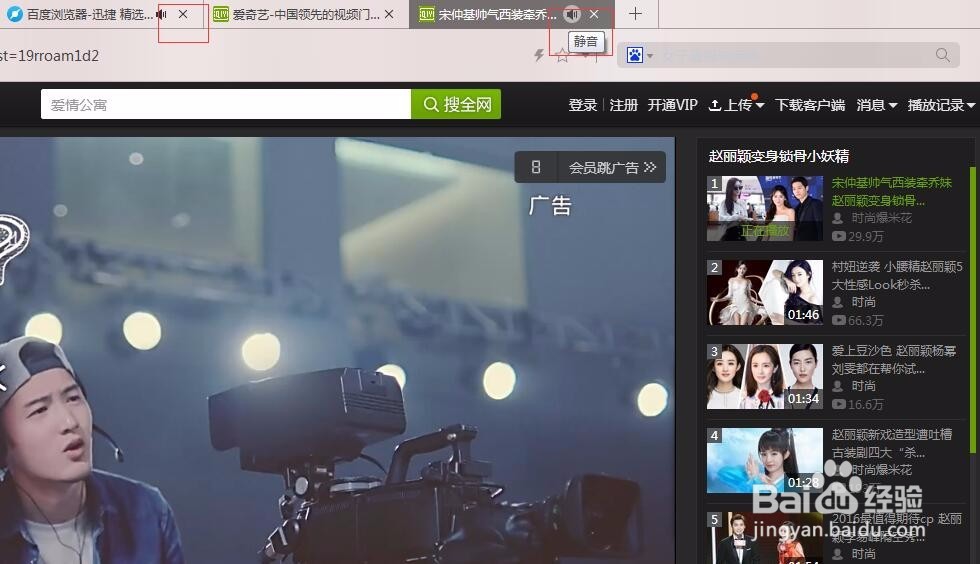This screenshot has height=564, width=980.
Task: Play thumbnail of video 2 with 01:46 duration
Action: click(x=764, y=293)
